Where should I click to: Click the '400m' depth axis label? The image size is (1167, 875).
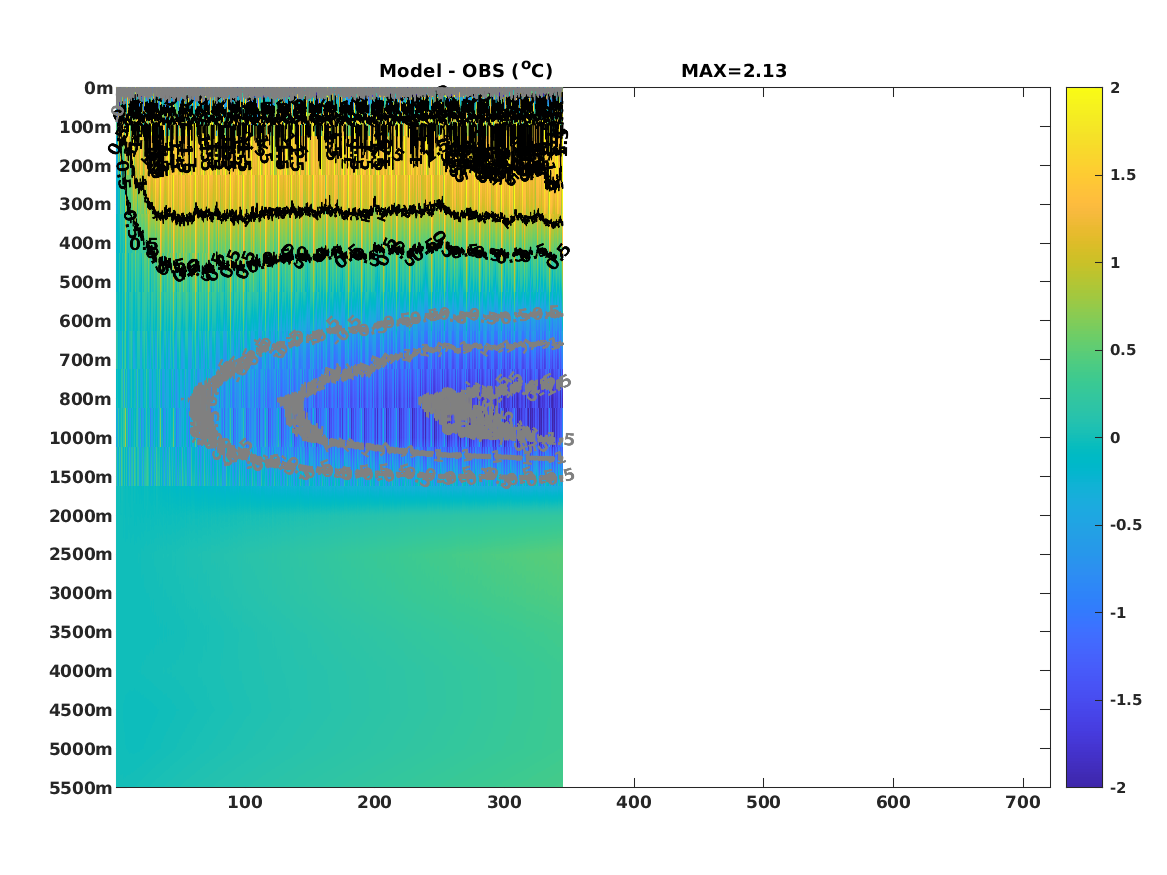tap(86, 243)
